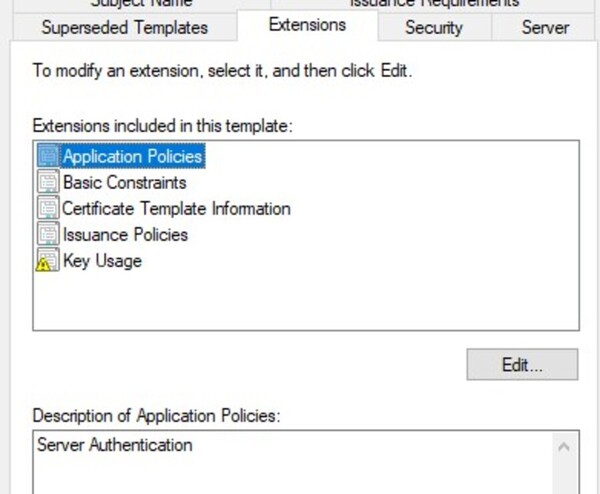Viewport: 600px width, 494px height.
Task: Click the Application Policies extension icon
Action: click(47, 157)
